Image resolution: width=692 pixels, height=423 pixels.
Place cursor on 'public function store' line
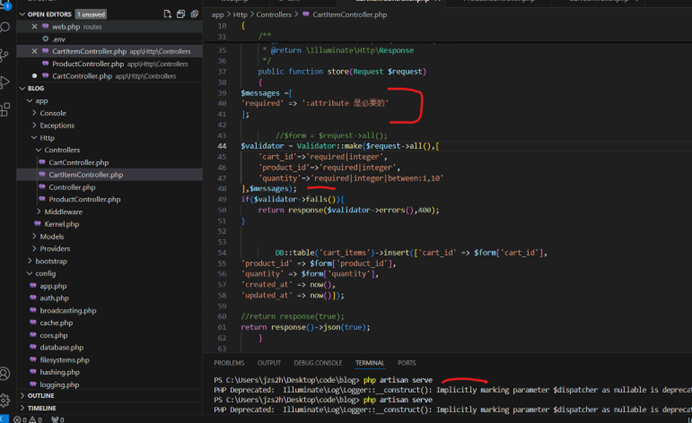pyautogui.click(x=342, y=72)
